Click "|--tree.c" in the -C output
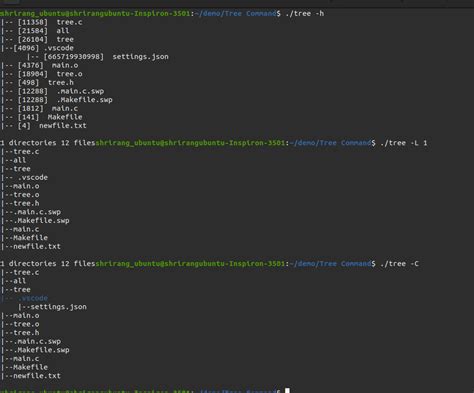 pyautogui.click(x=20, y=272)
